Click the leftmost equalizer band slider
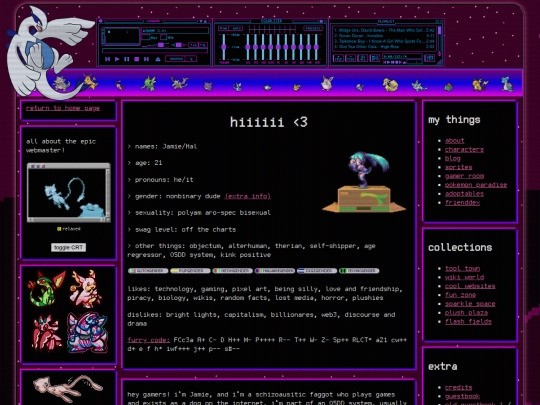540x405 pixels. [x=248, y=47]
